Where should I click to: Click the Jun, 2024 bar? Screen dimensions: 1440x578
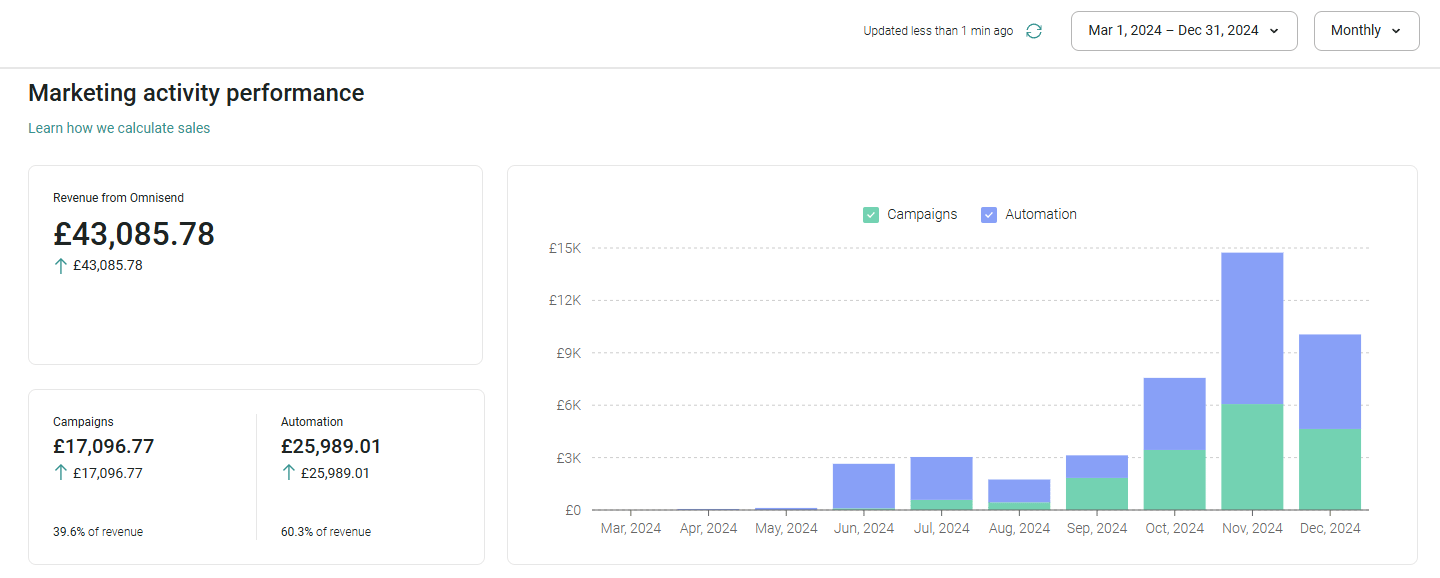pyautogui.click(x=864, y=486)
